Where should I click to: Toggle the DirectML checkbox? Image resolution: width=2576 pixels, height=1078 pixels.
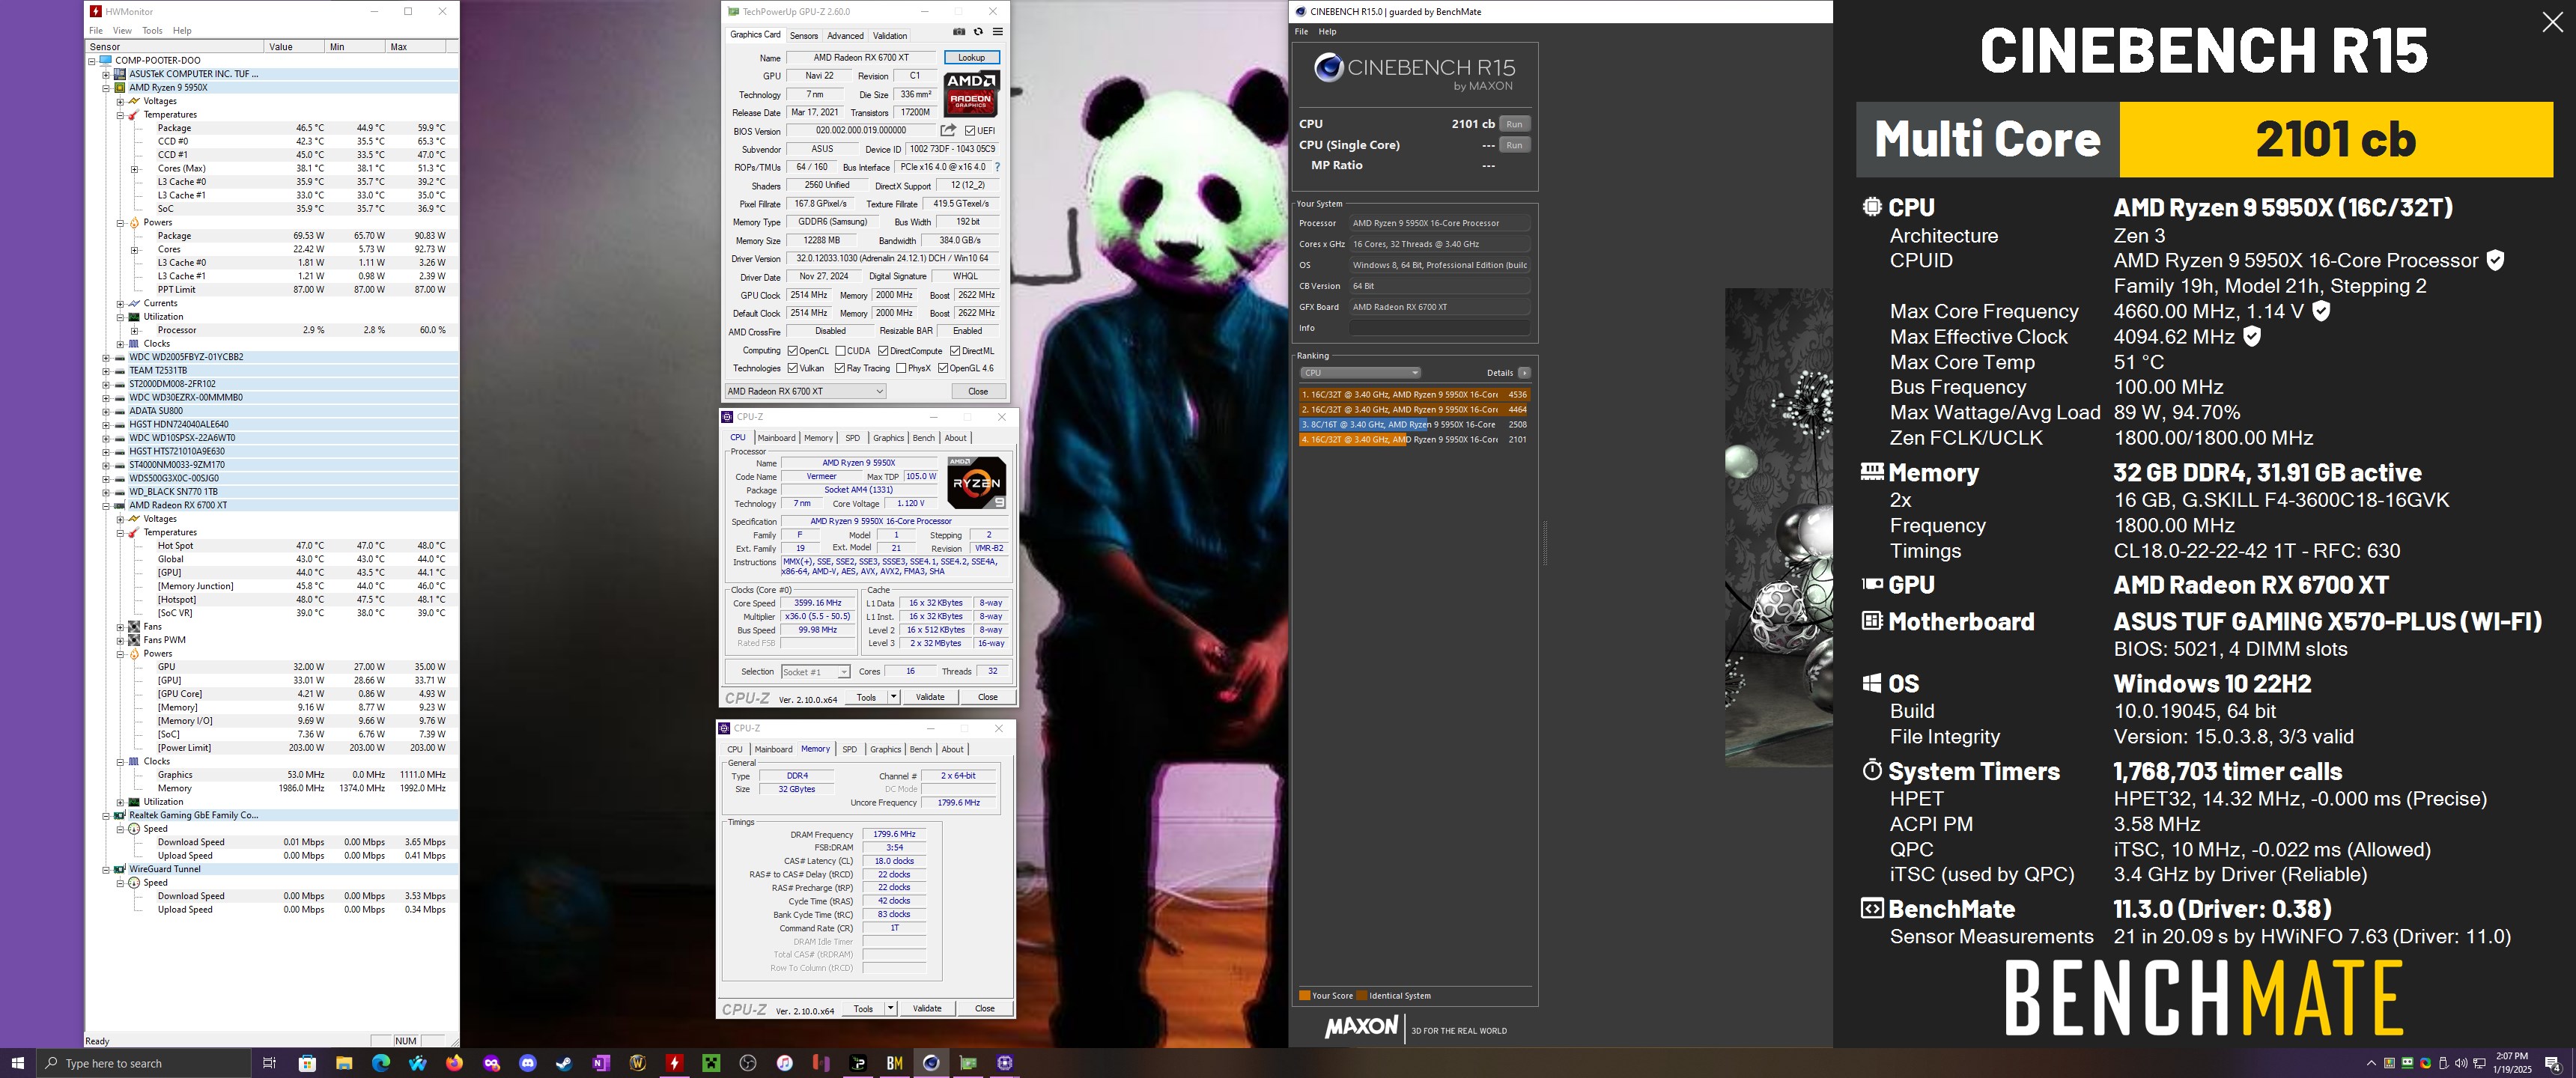tap(955, 351)
